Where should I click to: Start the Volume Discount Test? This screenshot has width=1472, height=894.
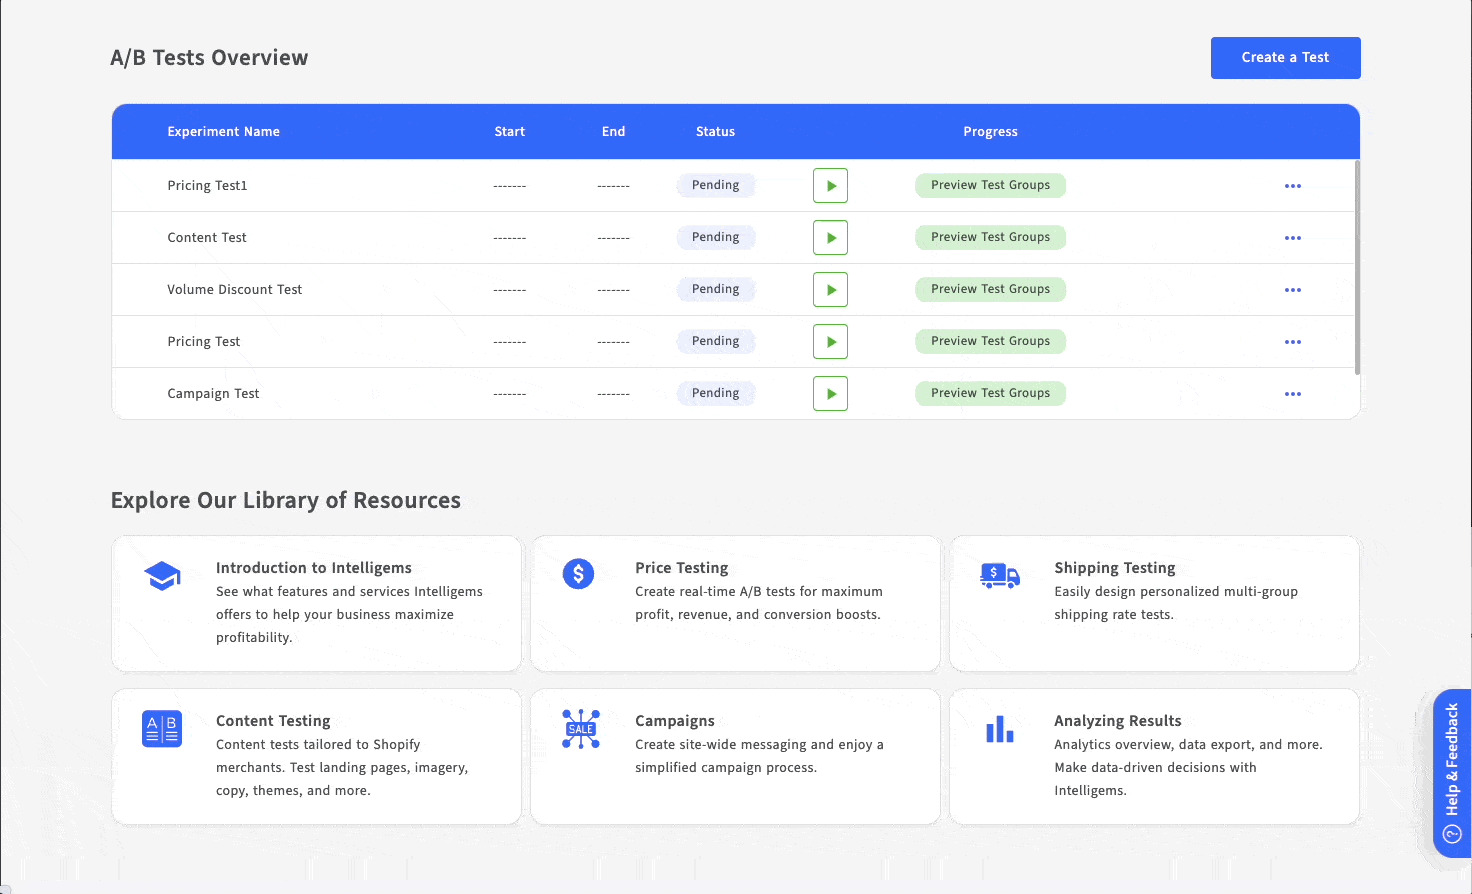(x=830, y=289)
